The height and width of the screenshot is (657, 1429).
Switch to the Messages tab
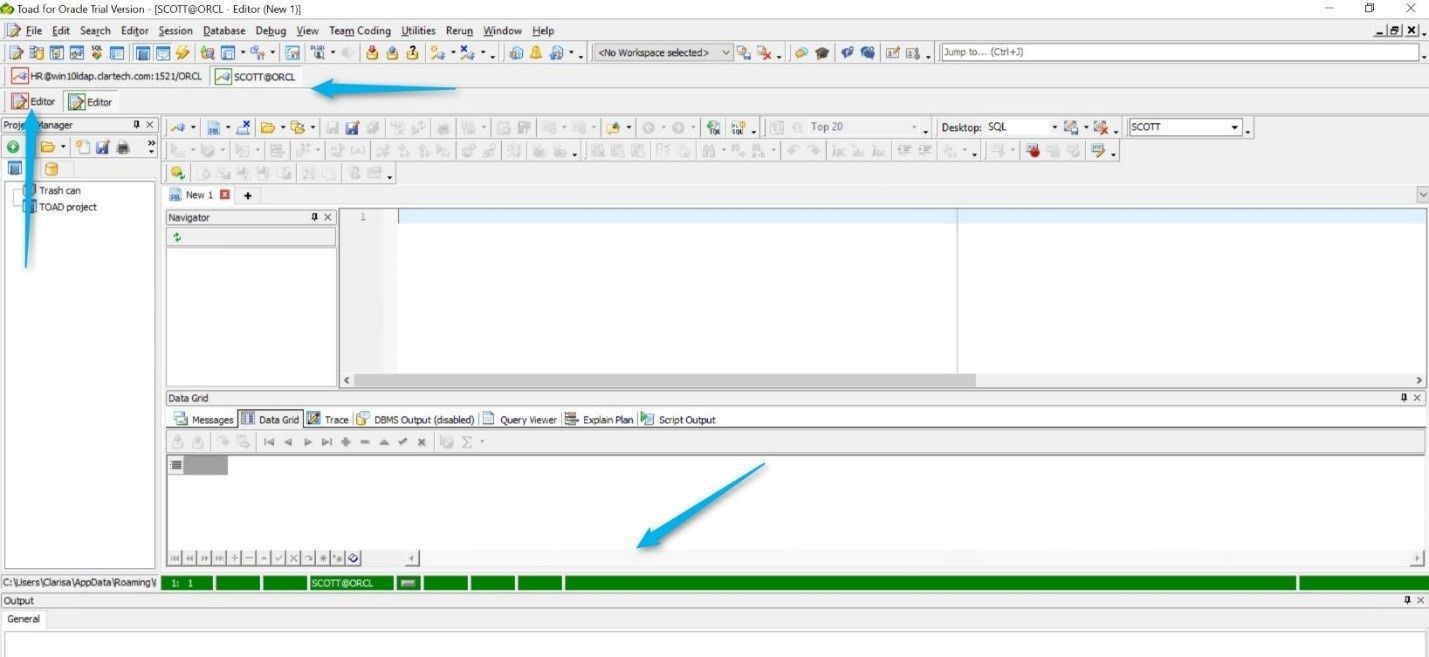click(x=204, y=420)
